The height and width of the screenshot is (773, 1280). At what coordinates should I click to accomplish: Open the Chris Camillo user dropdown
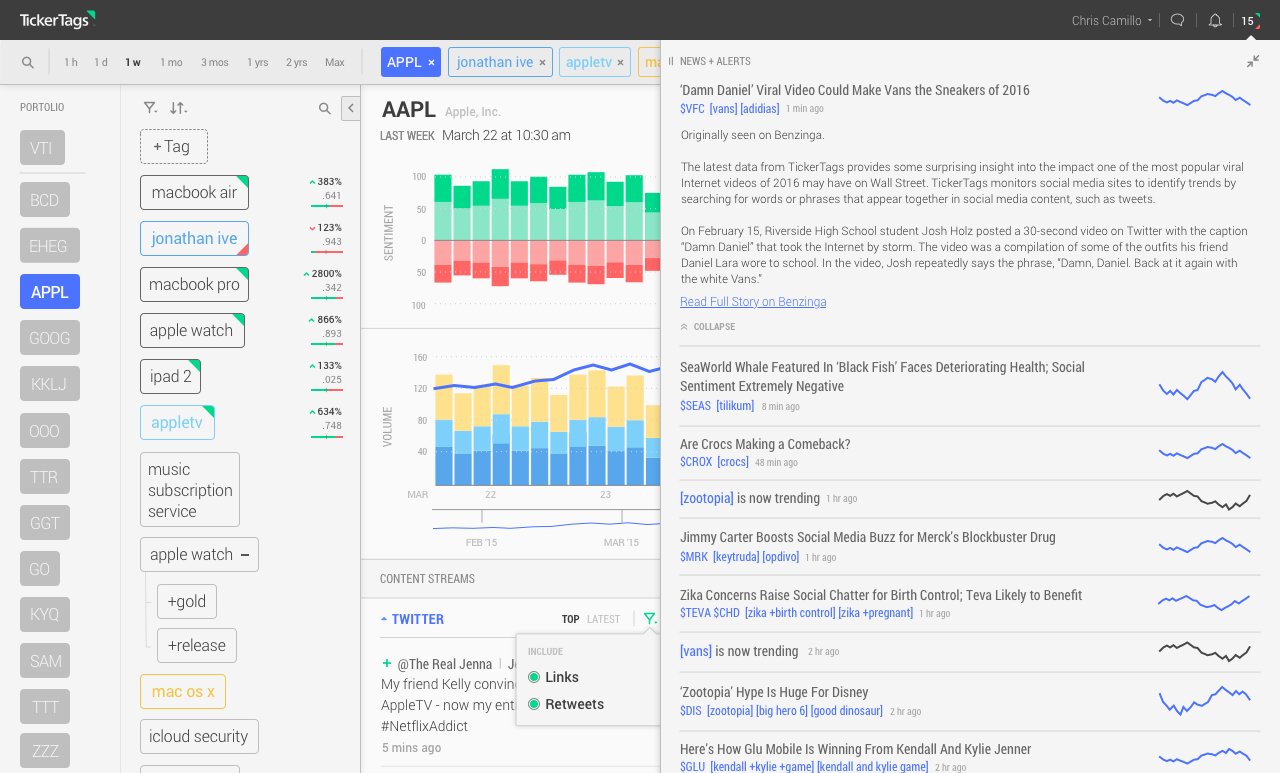1112,20
